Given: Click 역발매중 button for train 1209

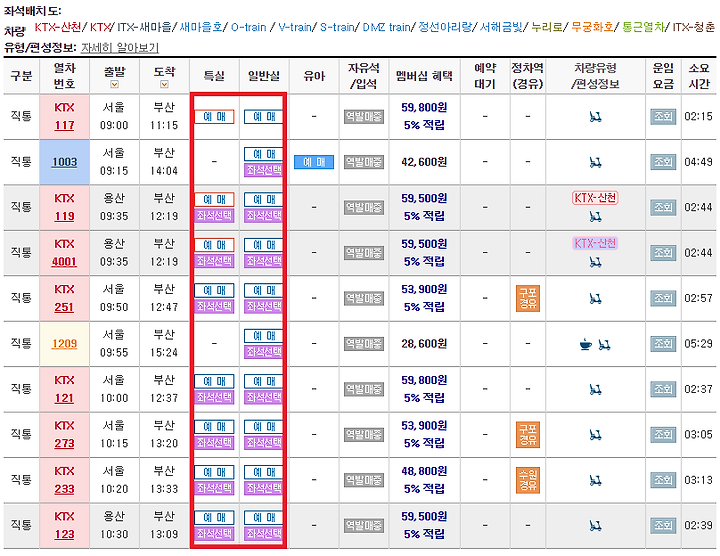Looking at the screenshot, I should click(364, 344).
